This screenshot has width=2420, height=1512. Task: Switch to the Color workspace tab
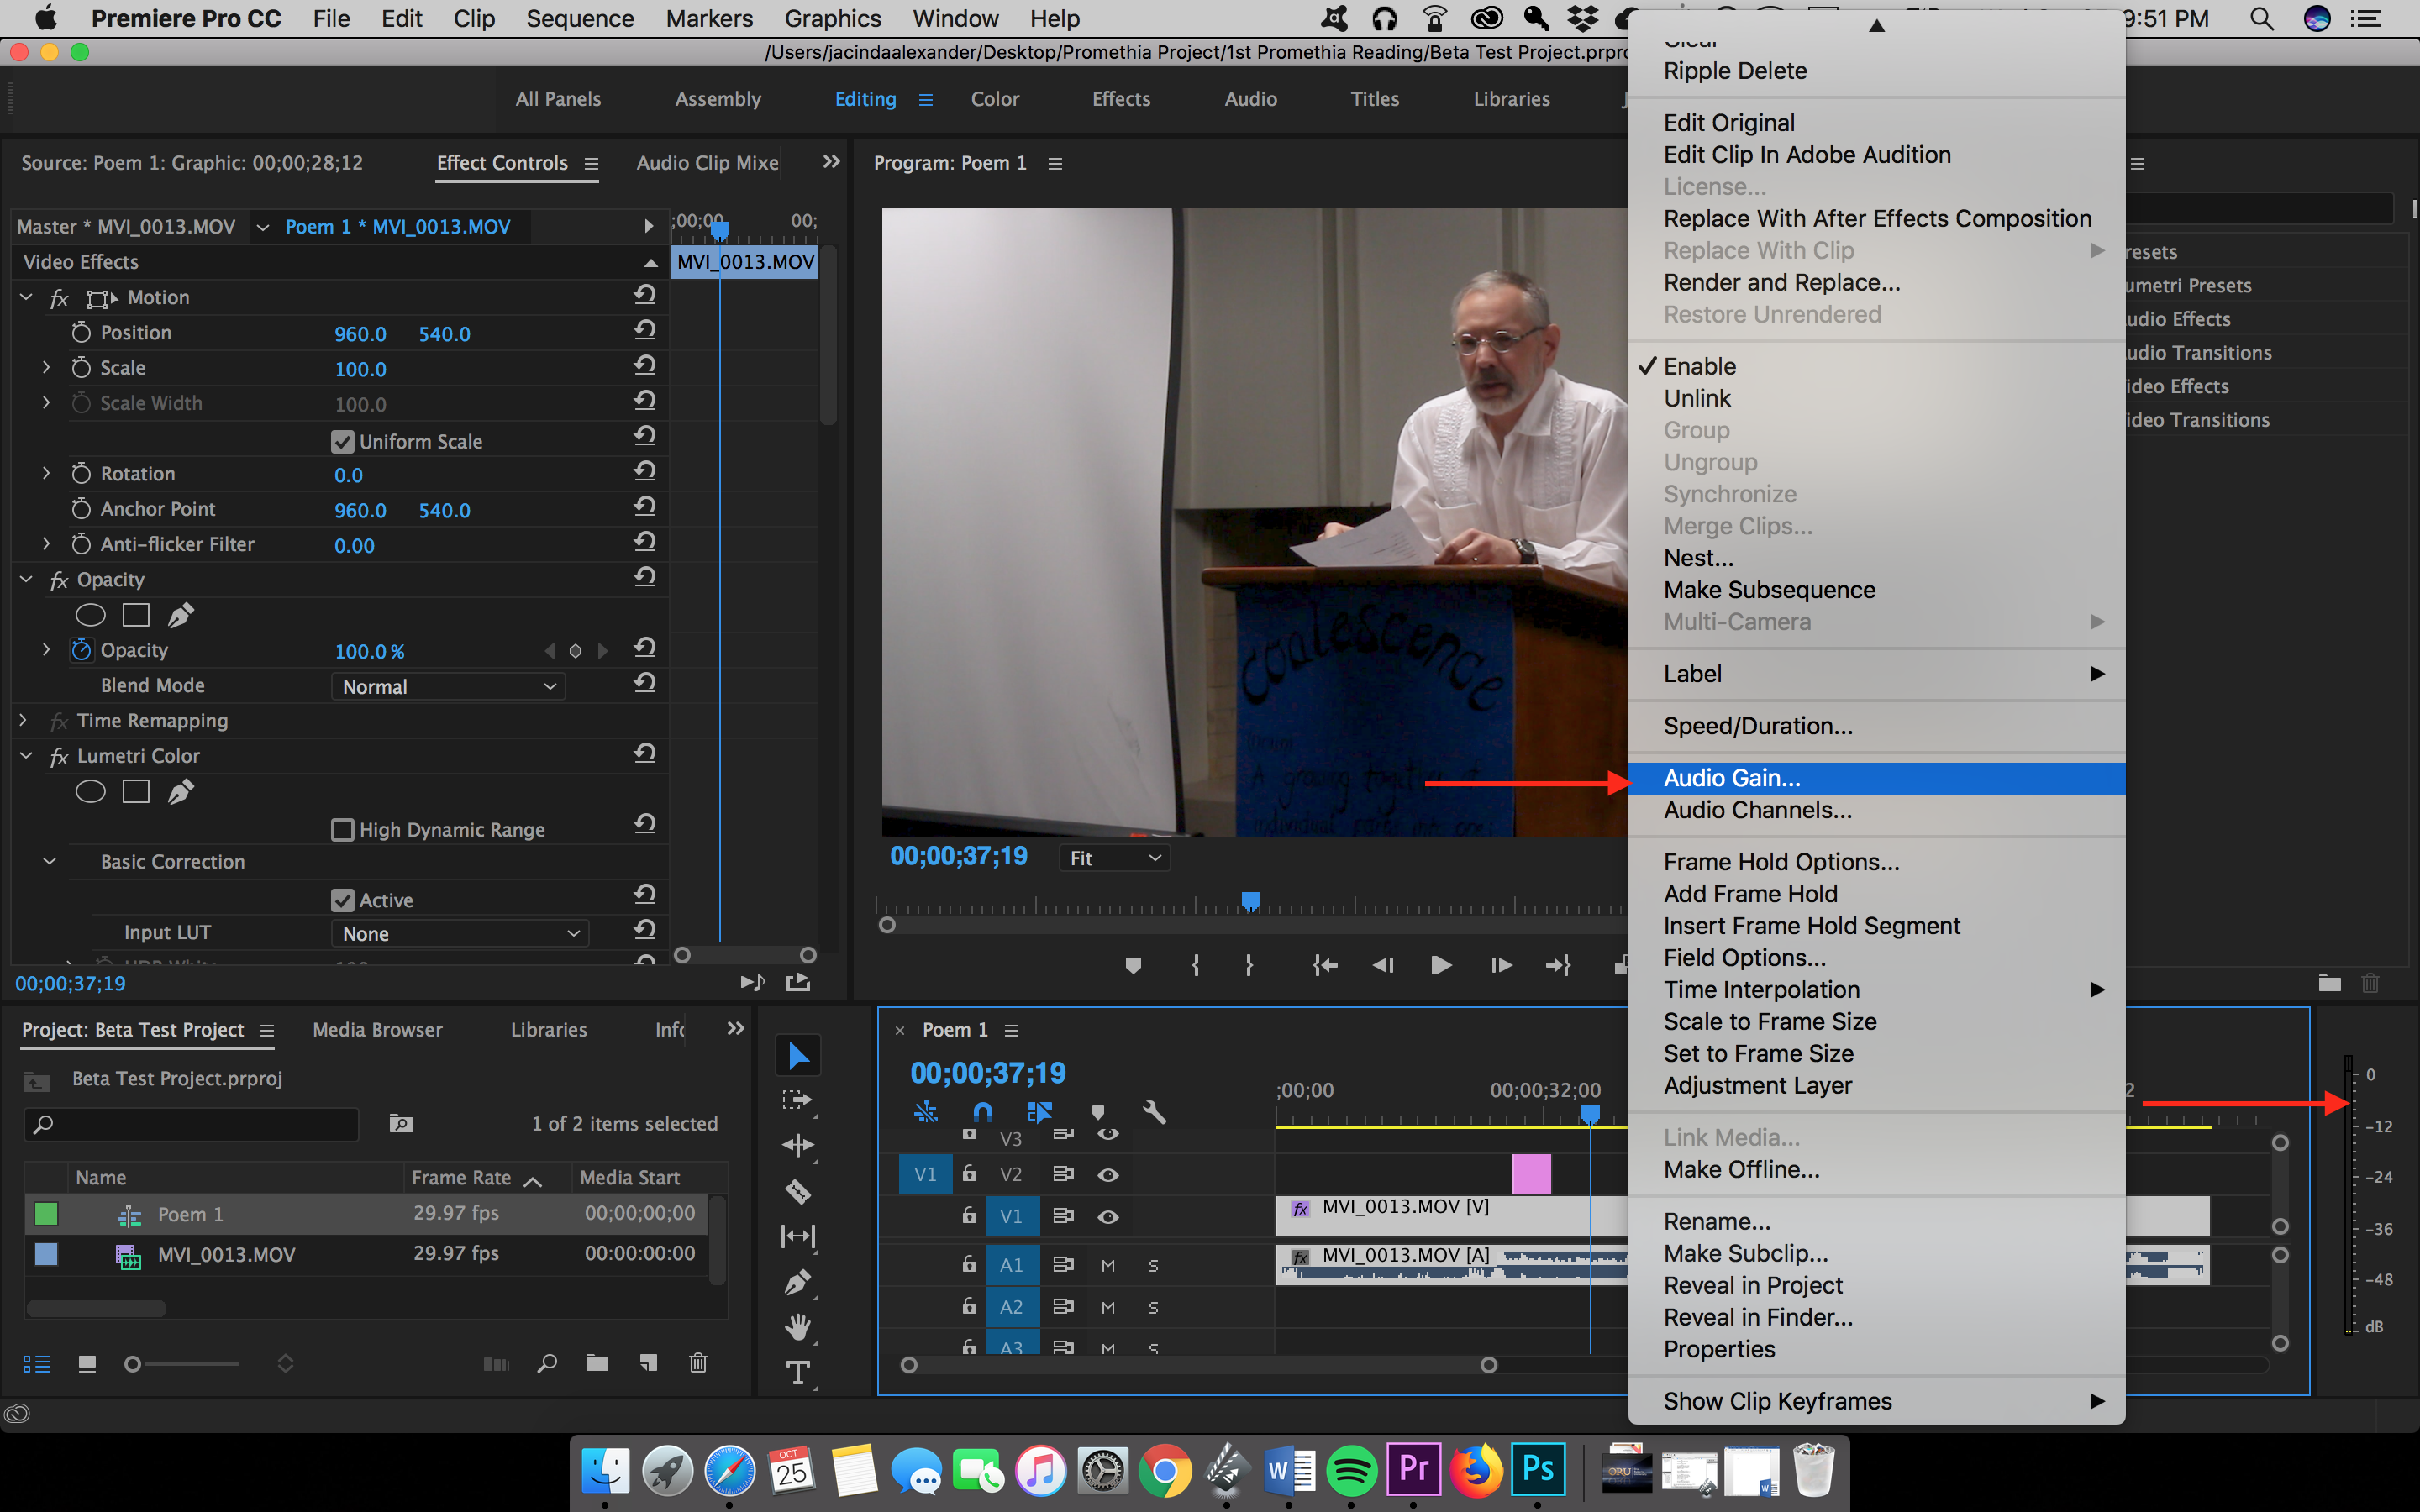tap(994, 99)
